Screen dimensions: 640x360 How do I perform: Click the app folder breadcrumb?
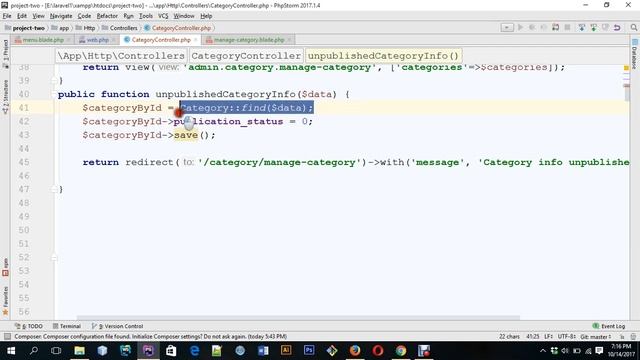[60, 28]
